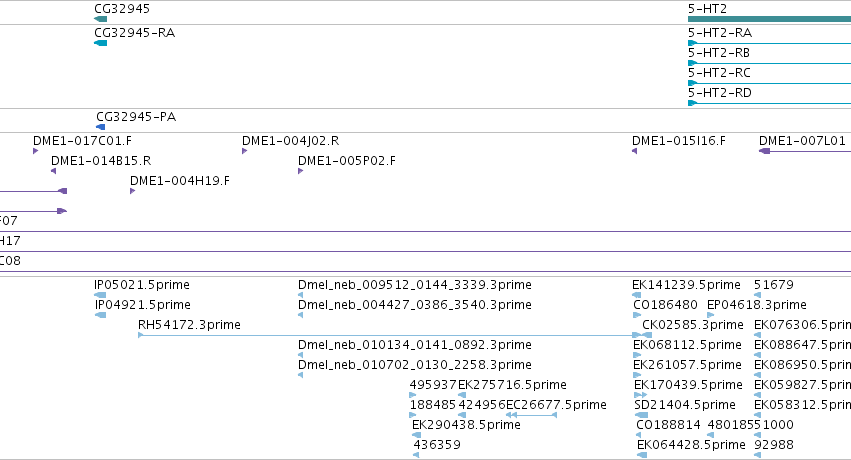Select the 5-HT2-RD transcript feature

tap(769, 103)
